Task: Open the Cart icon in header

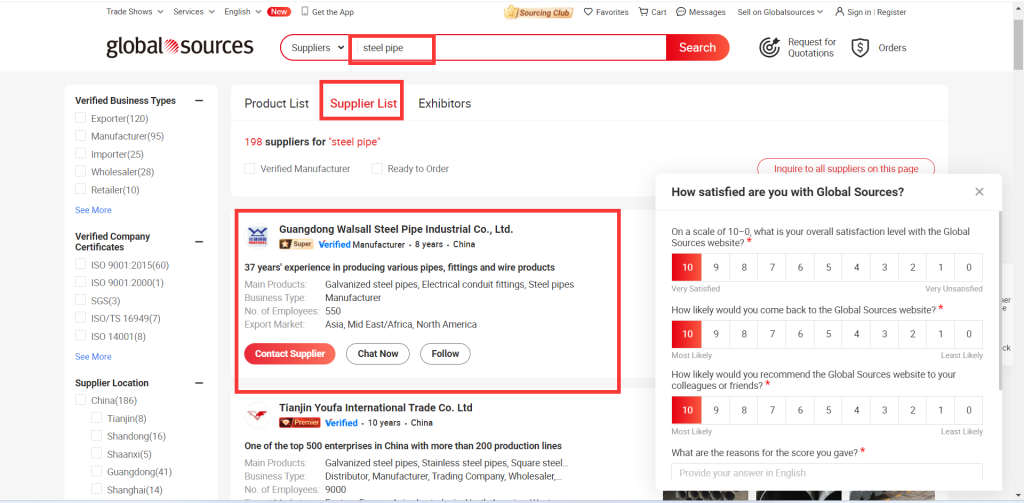Action: pyautogui.click(x=643, y=12)
